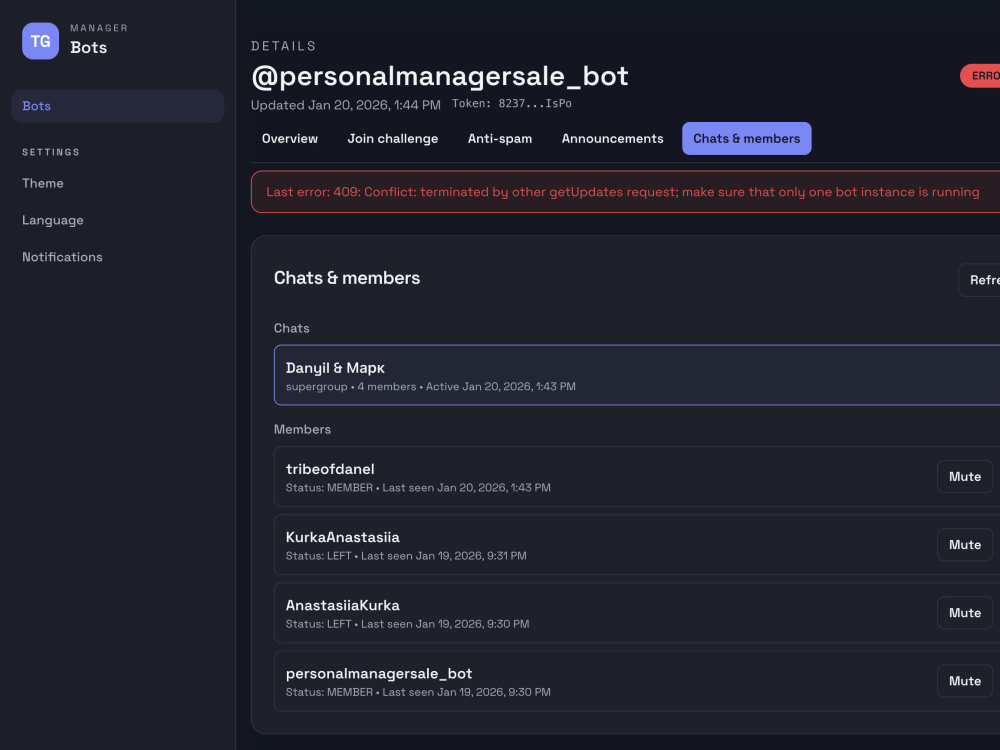
Task: Open Bots in the sidebar
Action: pyautogui.click(x=117, y=106)
